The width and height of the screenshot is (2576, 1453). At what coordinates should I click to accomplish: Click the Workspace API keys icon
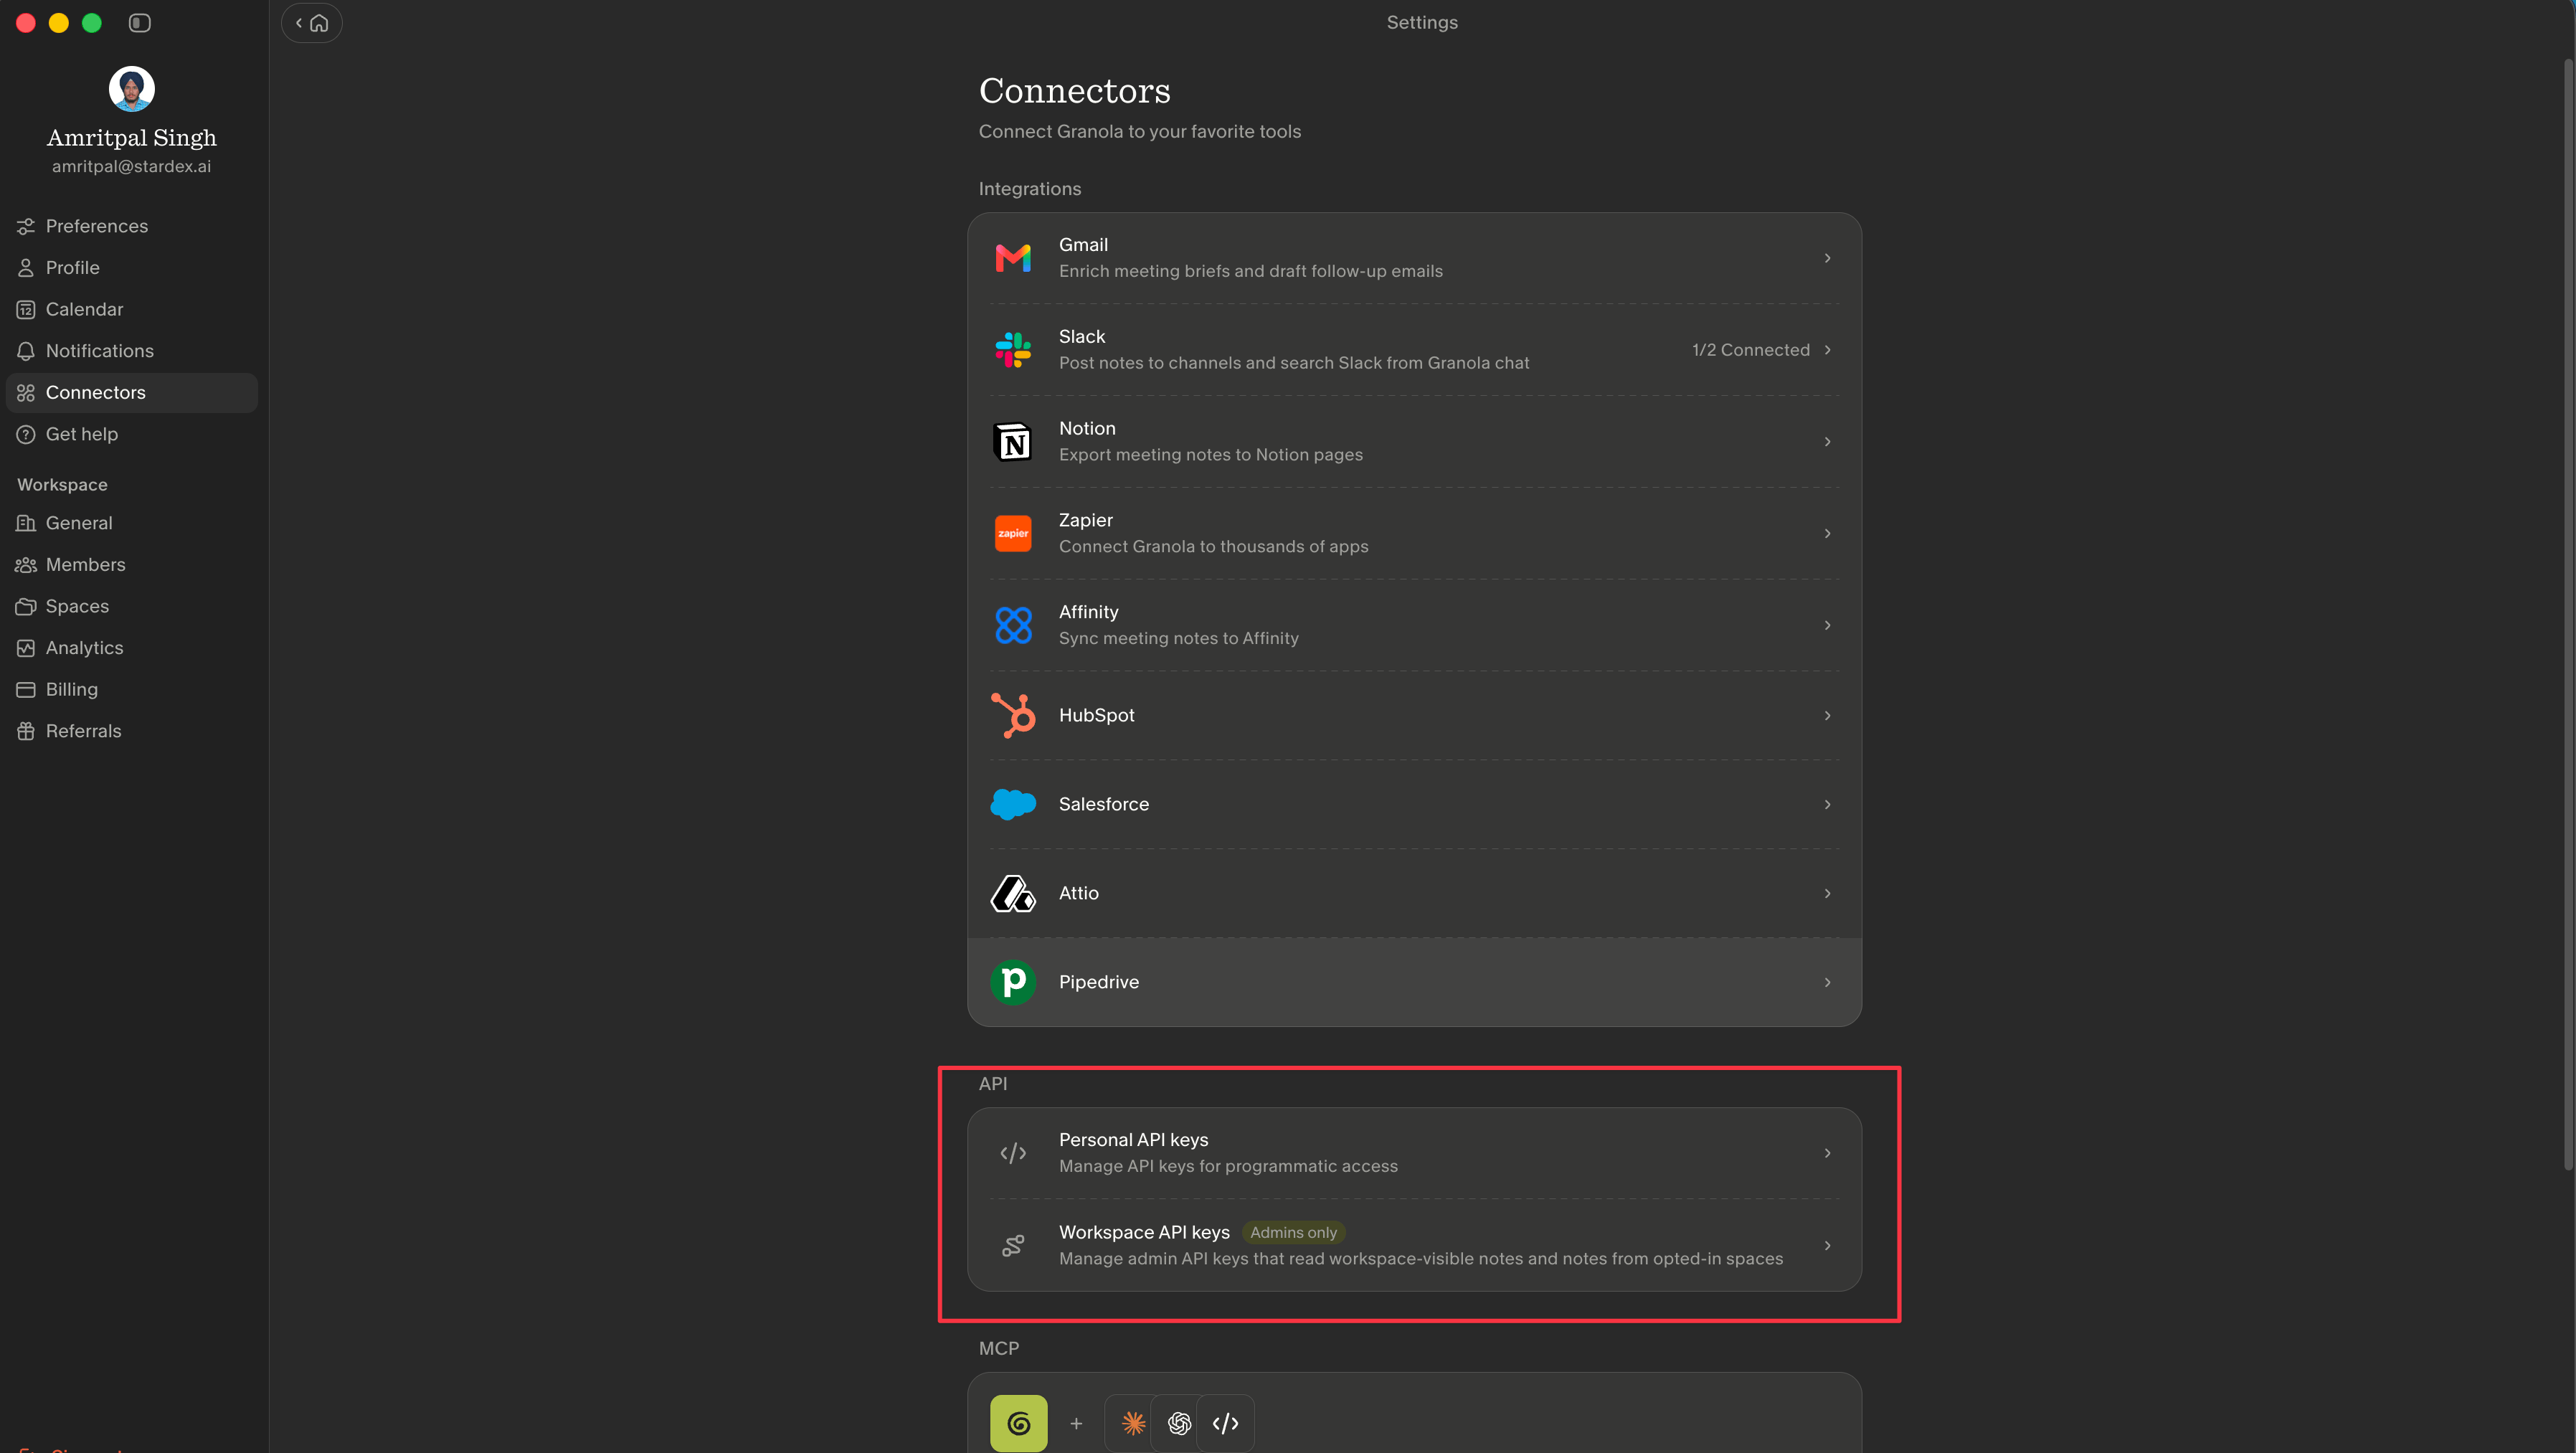(1013, 1245)
